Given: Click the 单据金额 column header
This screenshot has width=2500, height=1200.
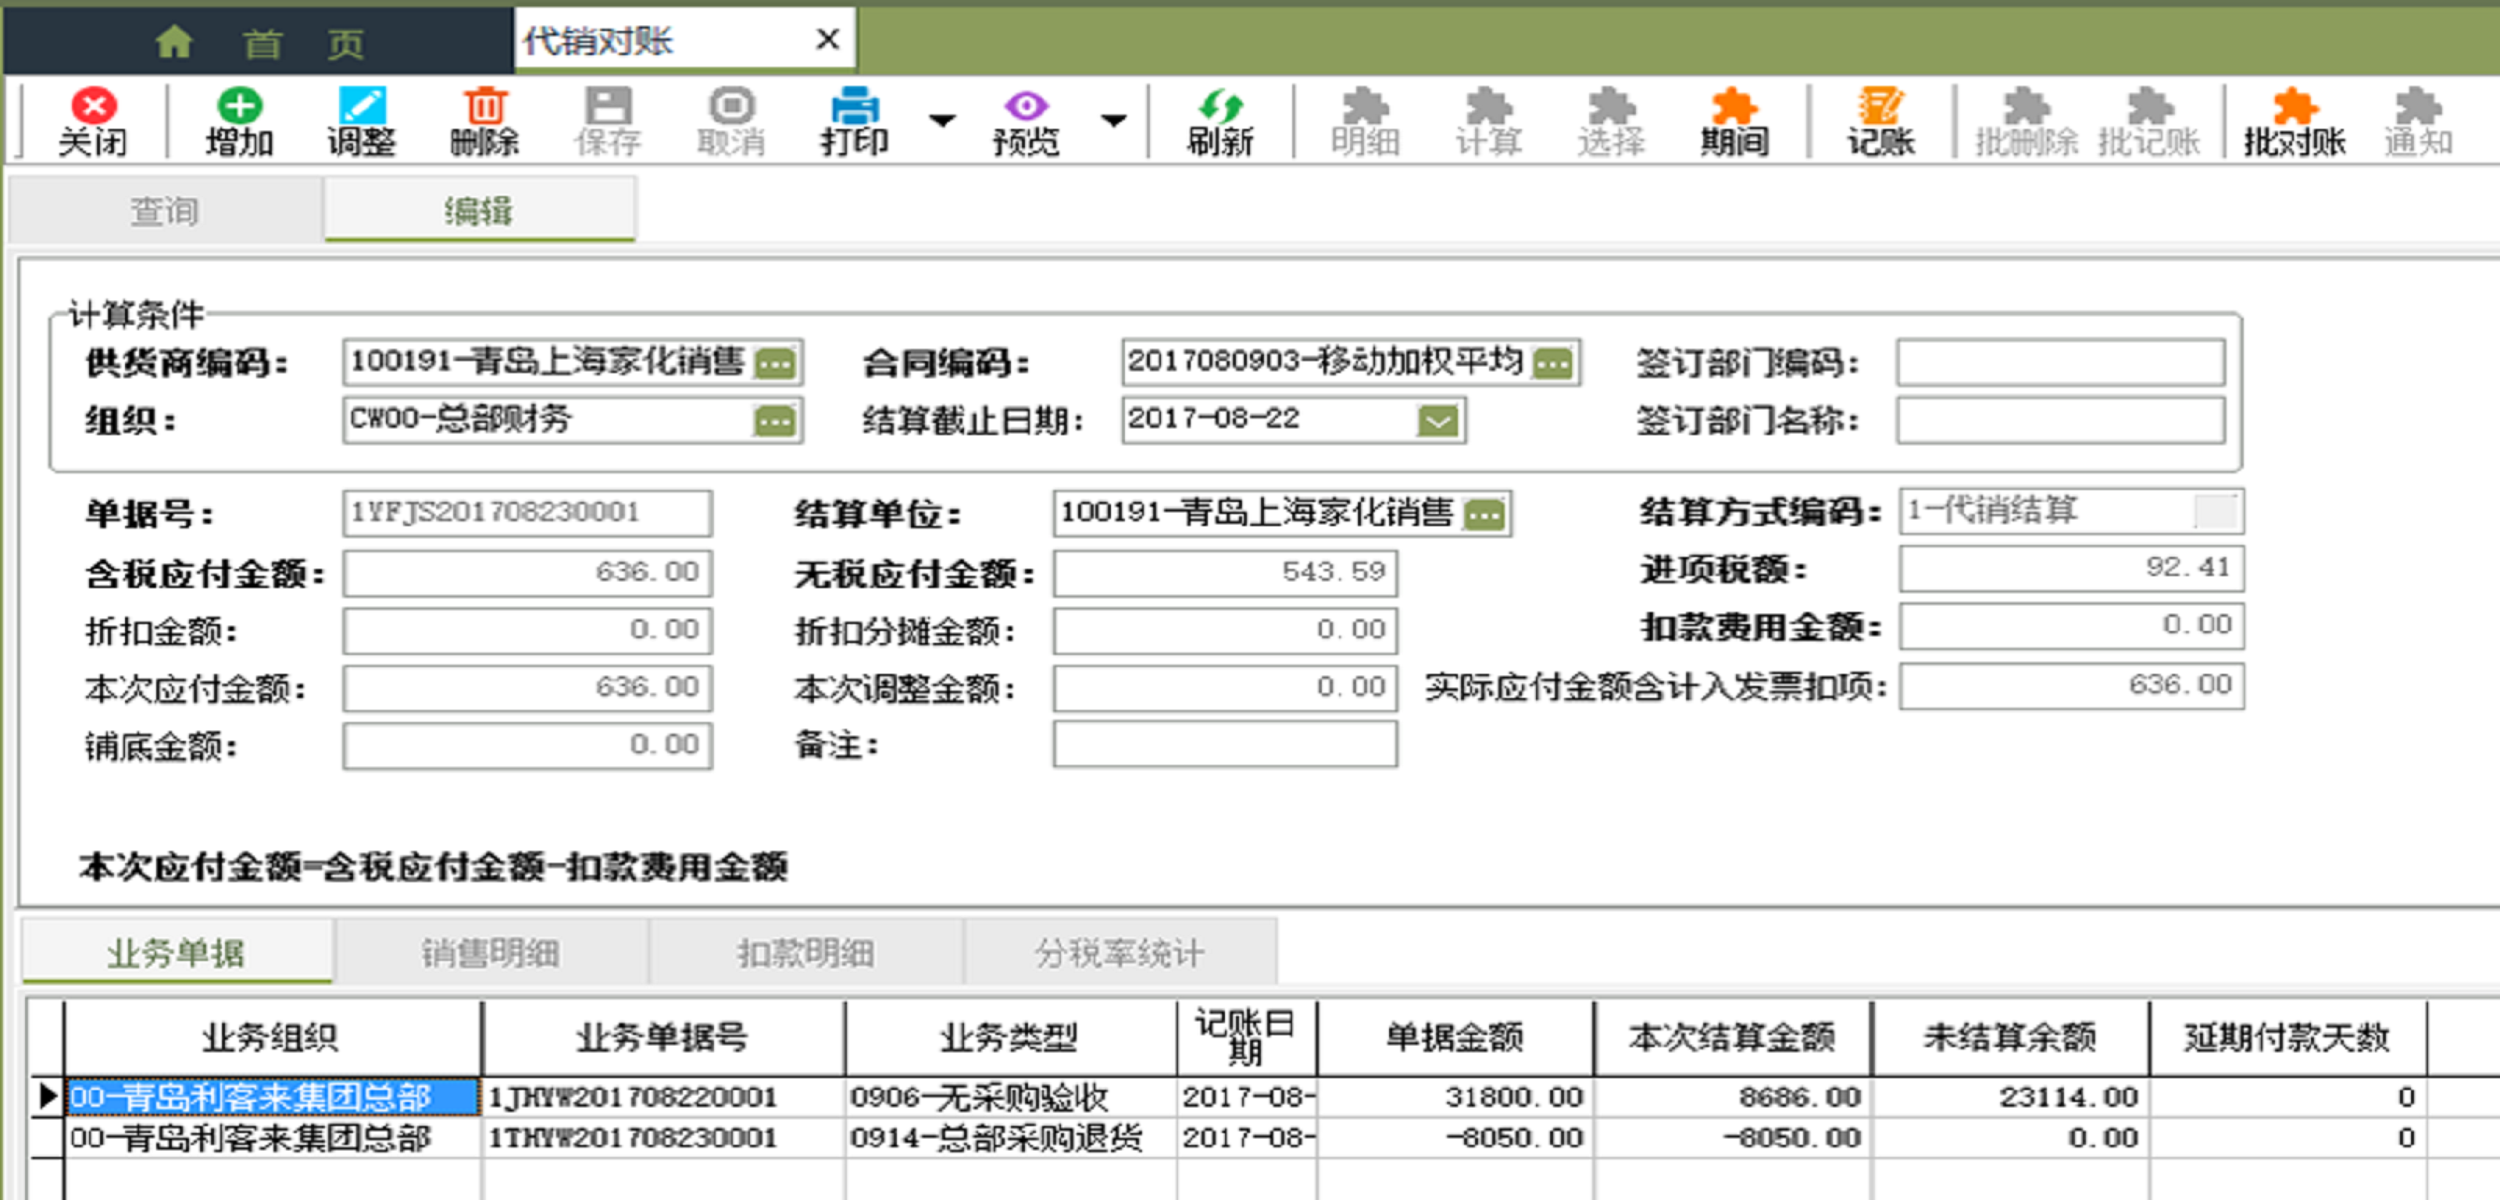Looking at the screenshot, I should pos(1455,1038).
